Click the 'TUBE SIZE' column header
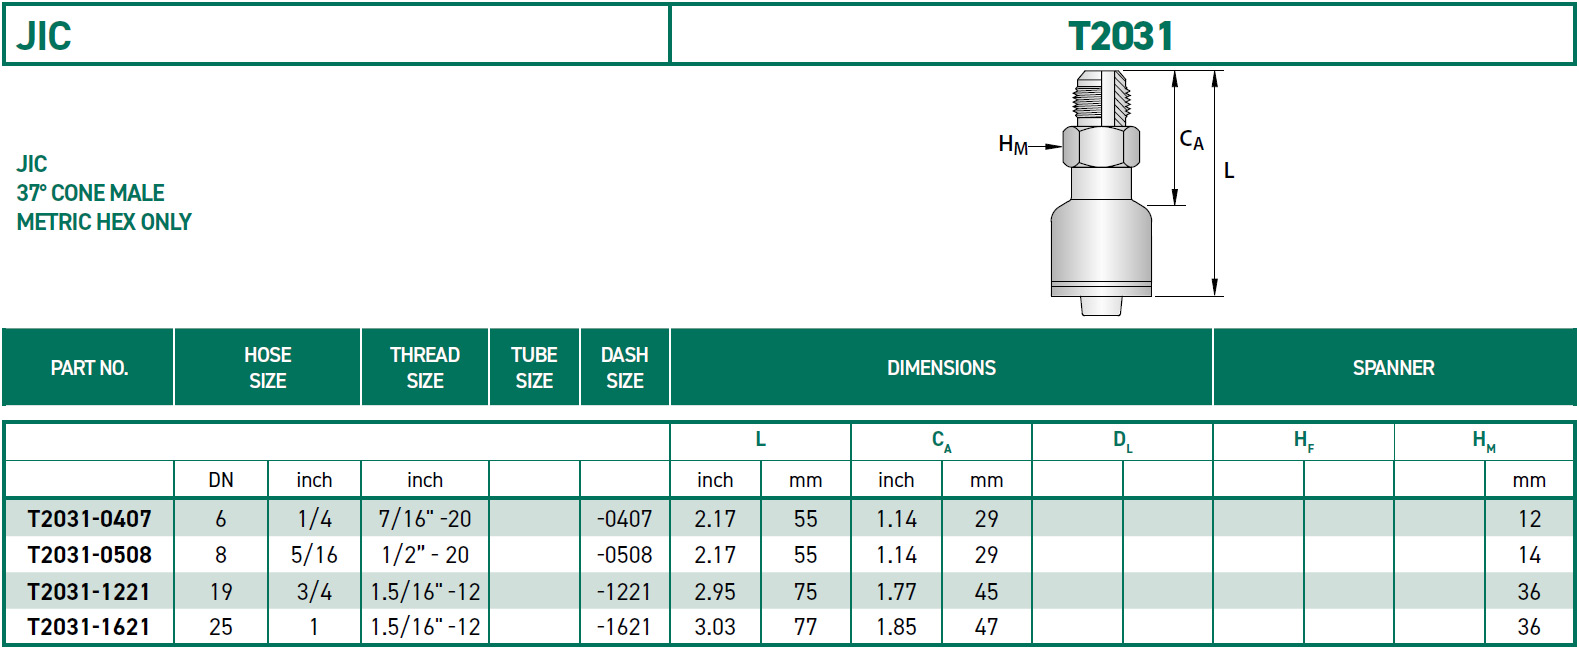 534,368
